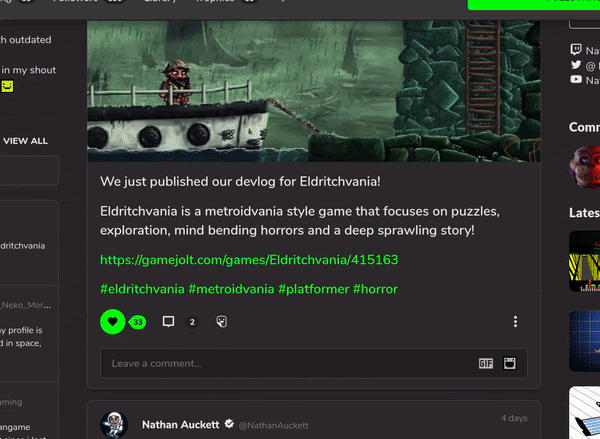Image resolution: width=600 pixels, height=439 pixels.
Task: Click VIEW ALL in left sidebar
Action: coord(25,141)
